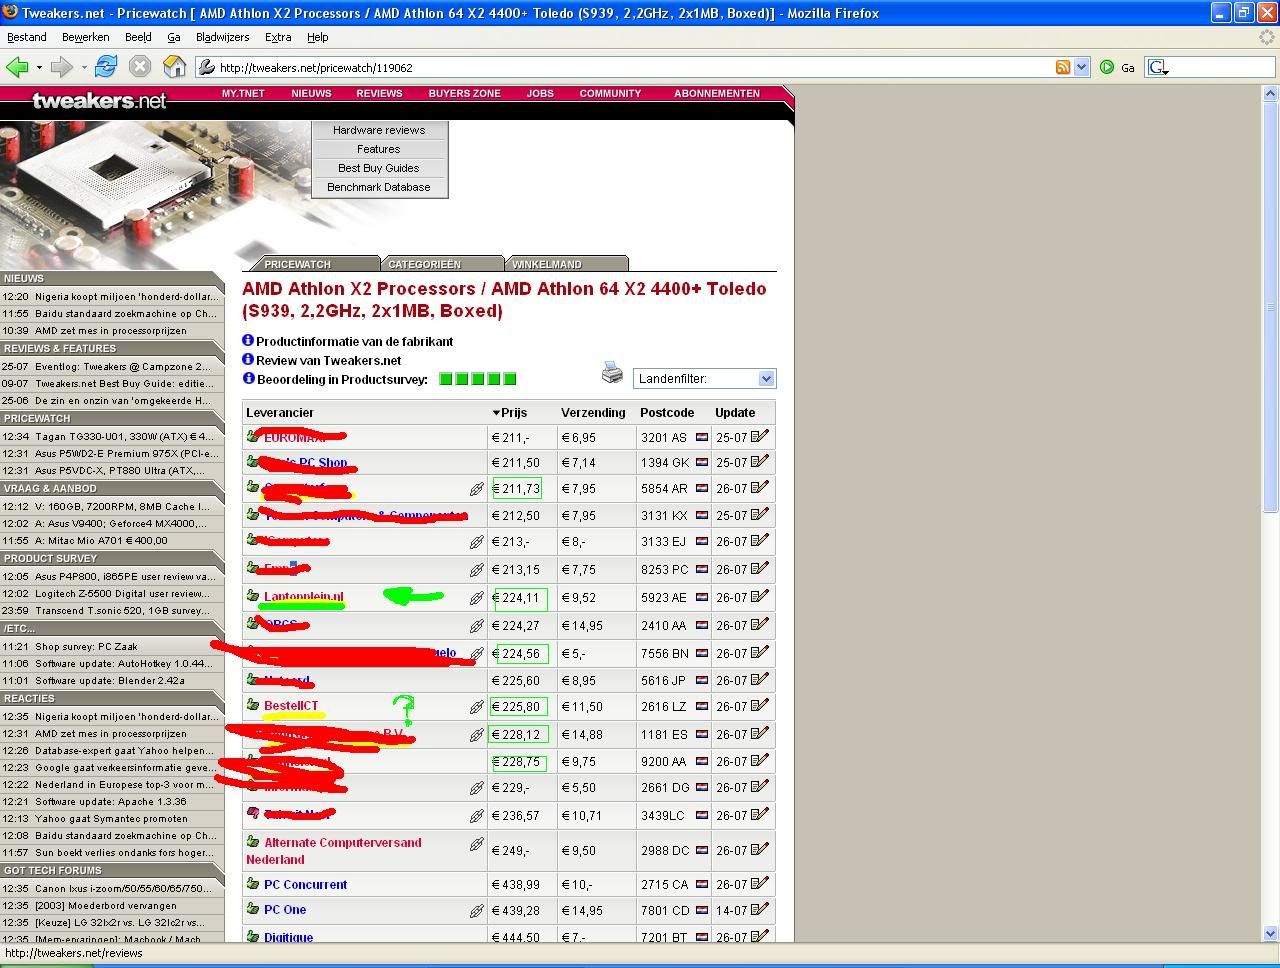Click the green rating bar beside Beoordeling in Productsurvey
1280x968 pixels.
click(x=478, y=379)
